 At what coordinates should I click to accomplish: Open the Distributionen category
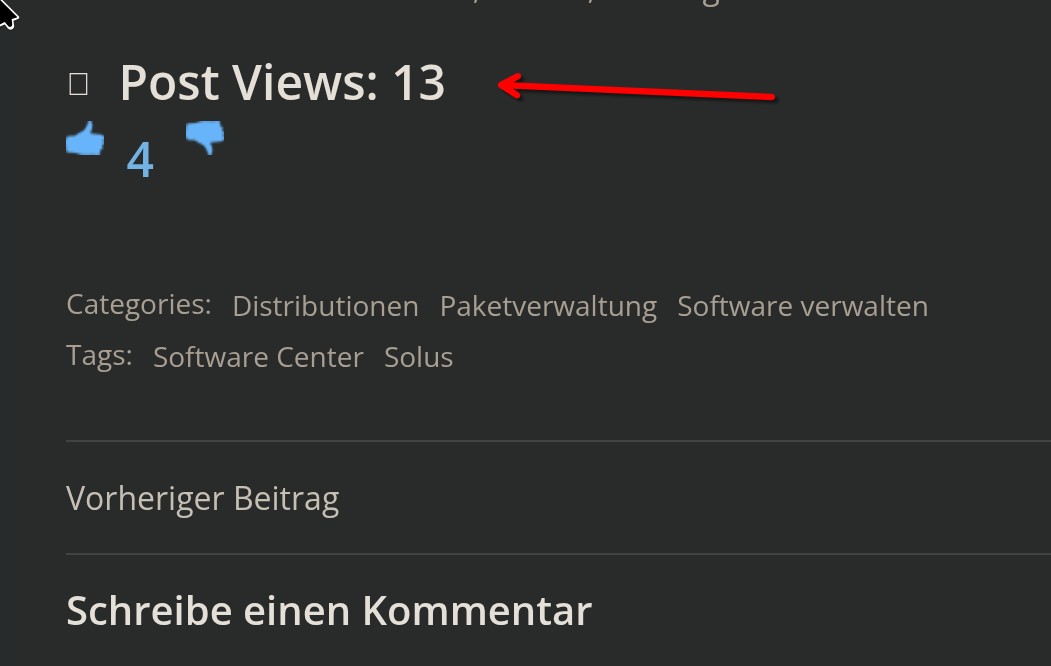[x=326, y=306]
